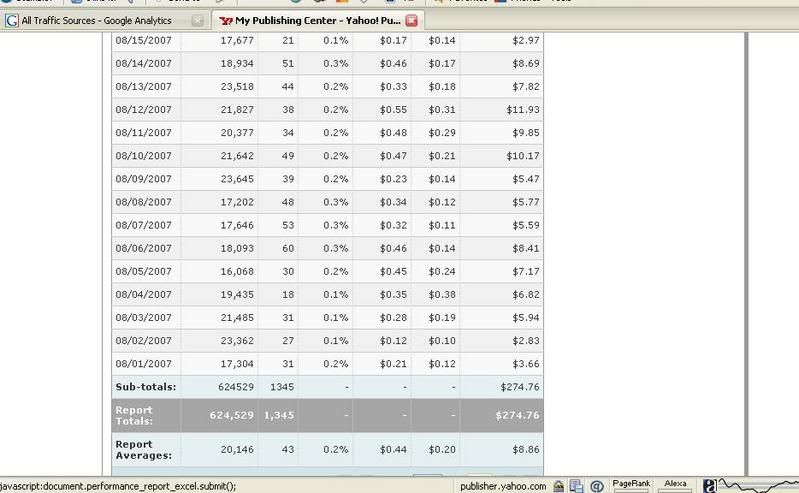Click publisher.yahoo.com domain in status bar
The height and width of the screenshot is (493, 799).
(504, 485)
